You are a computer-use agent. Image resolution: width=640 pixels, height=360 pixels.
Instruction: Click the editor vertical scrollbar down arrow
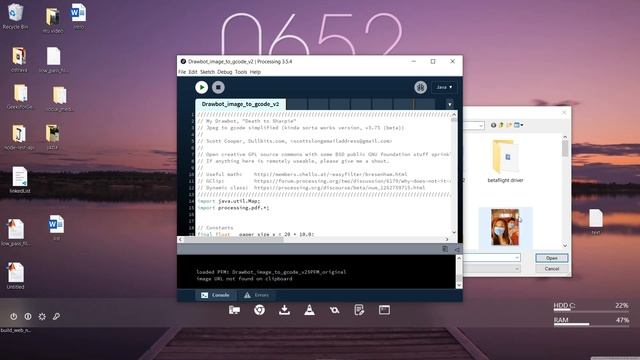point(453,232)
